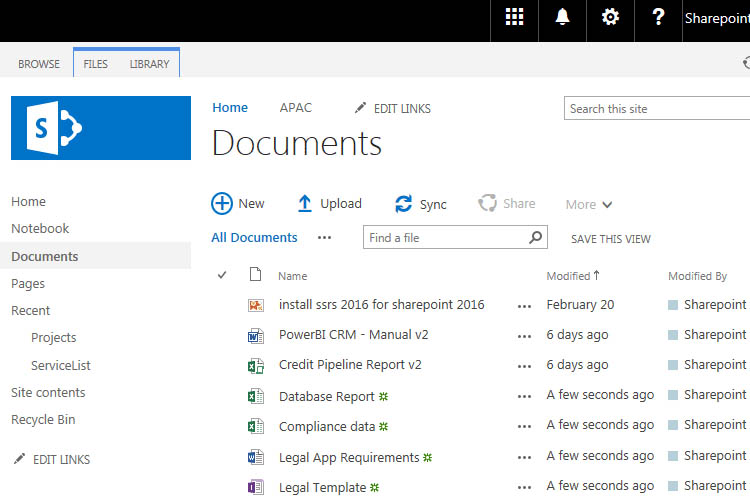Click the Search this site field

tap(657, 109)
